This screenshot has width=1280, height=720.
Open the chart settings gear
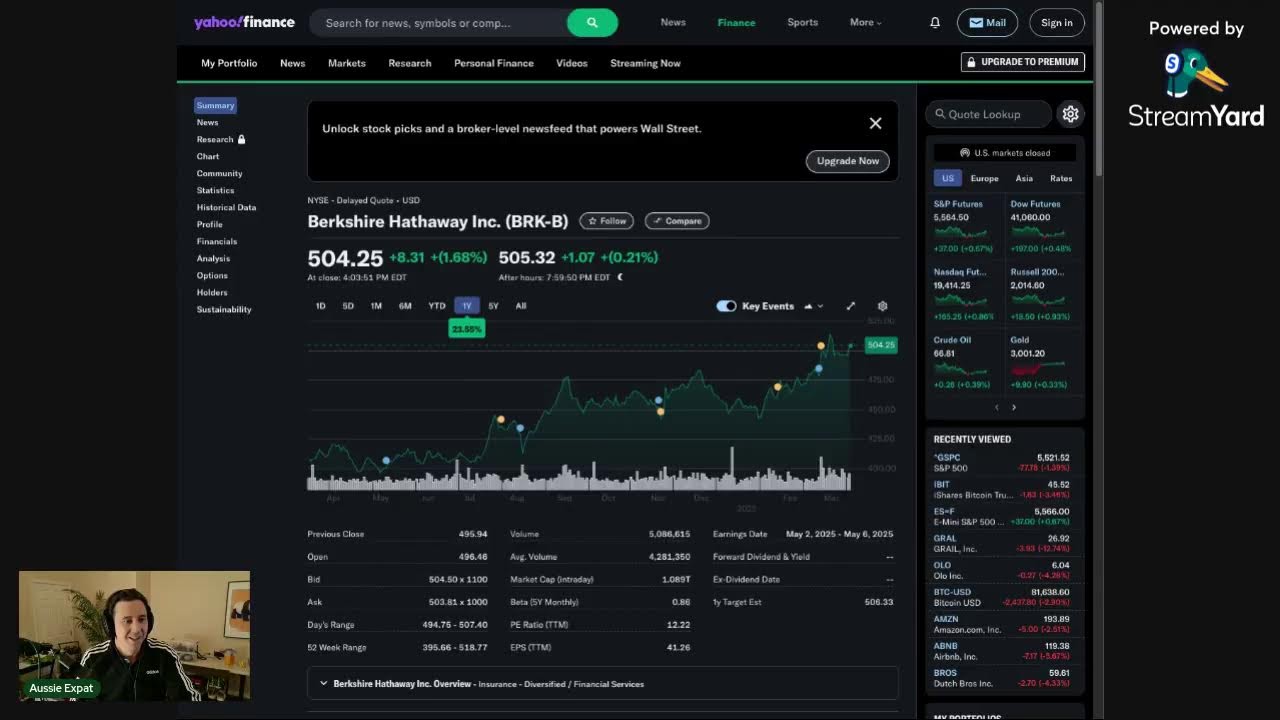tap(882, 306)
